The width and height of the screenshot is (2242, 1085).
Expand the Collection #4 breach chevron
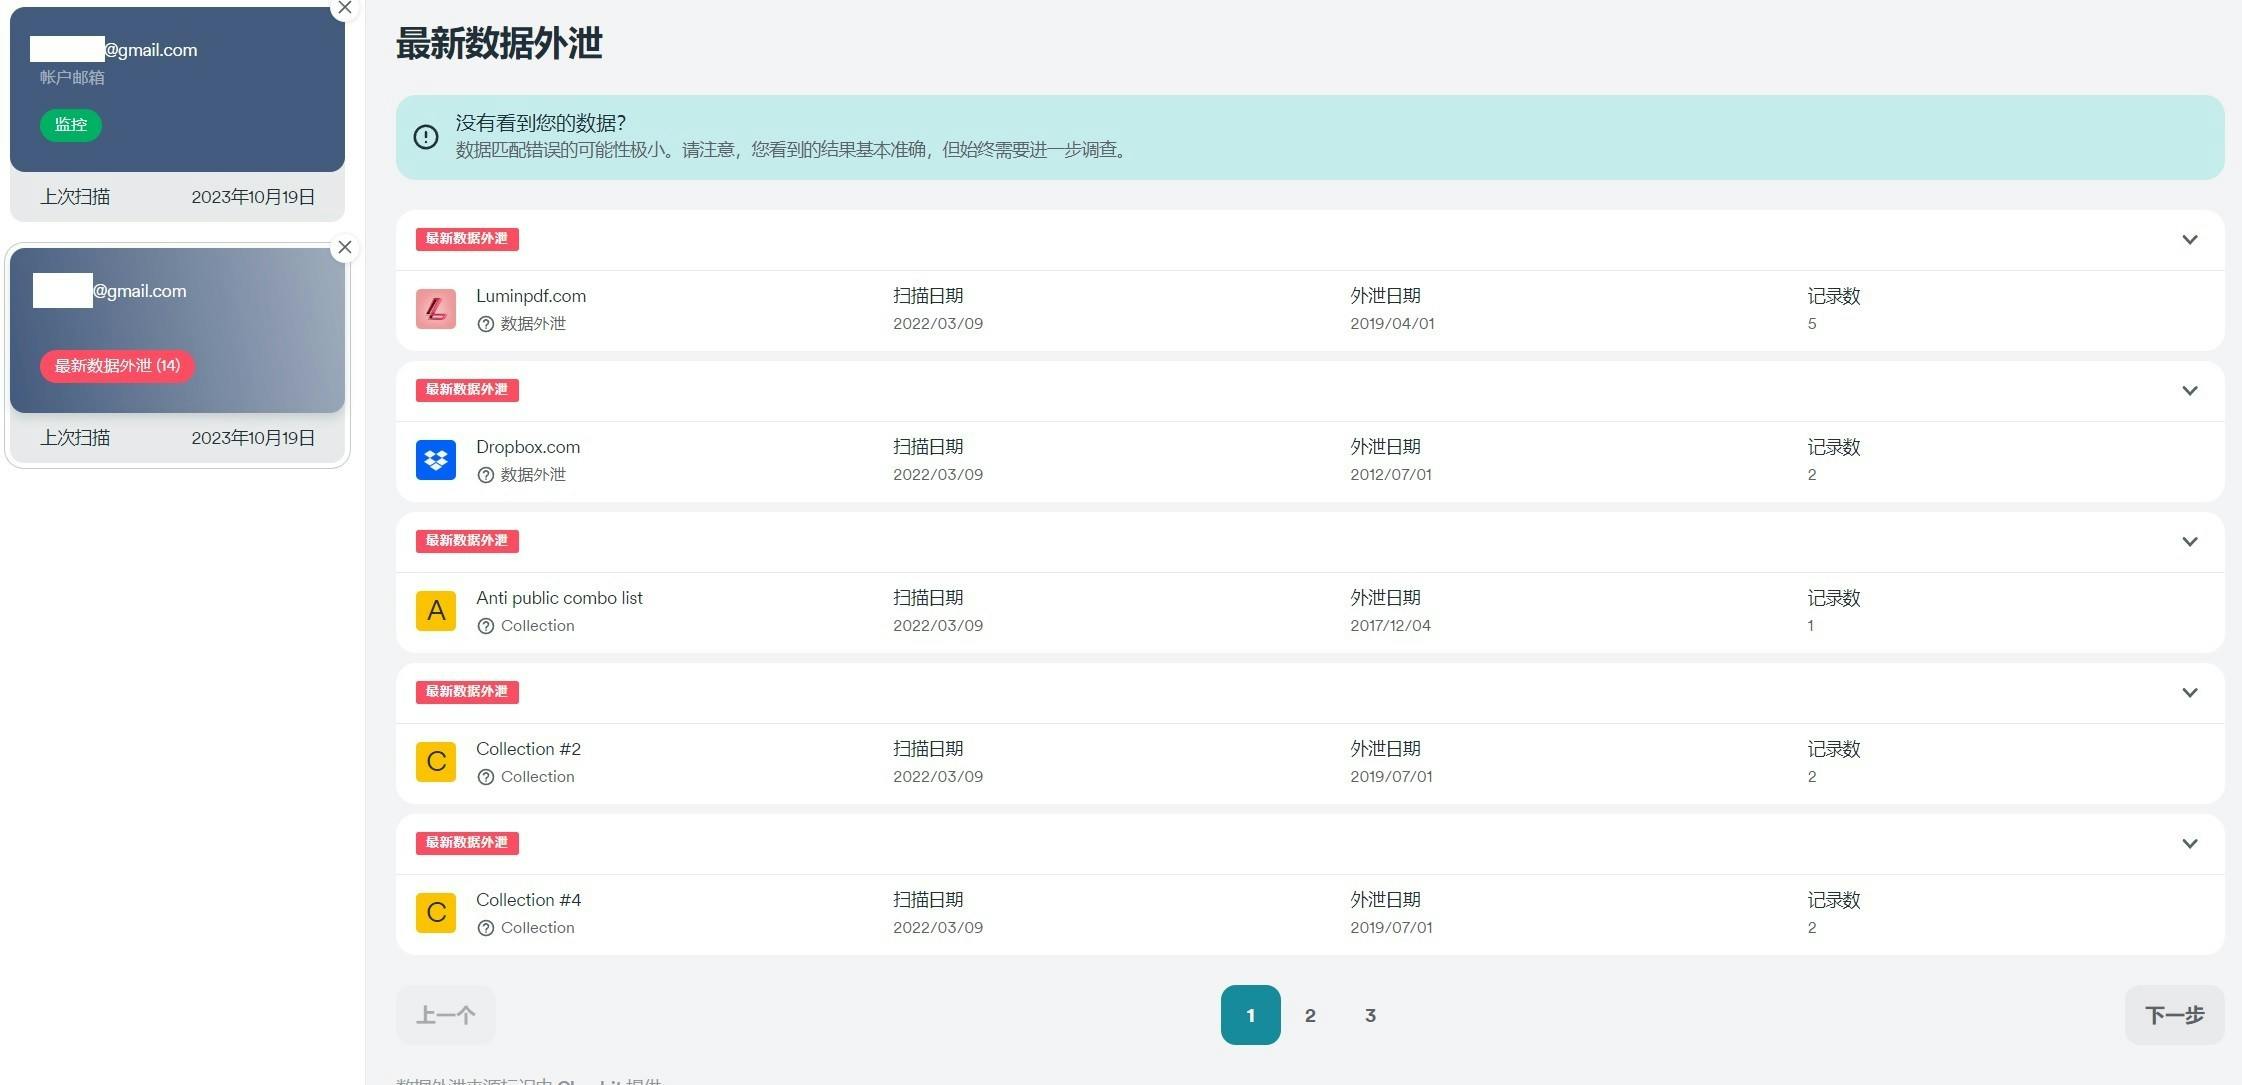[x=2189, y=844]
